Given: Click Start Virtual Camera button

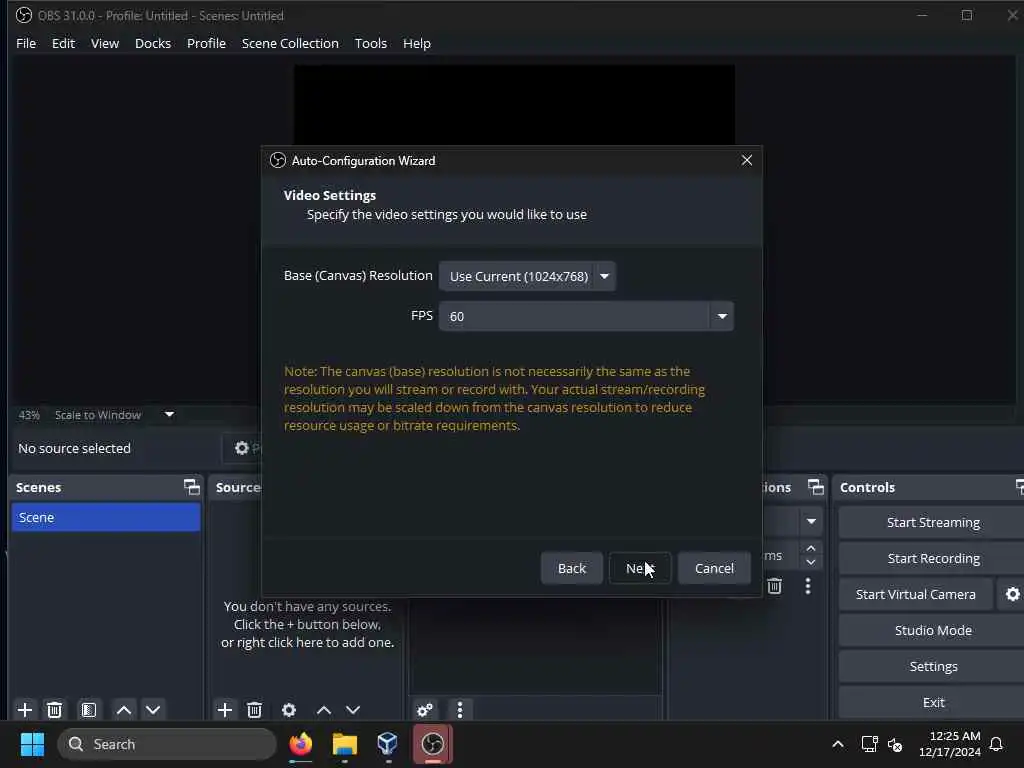Looking at the screenshot, I should click(916, 594).
